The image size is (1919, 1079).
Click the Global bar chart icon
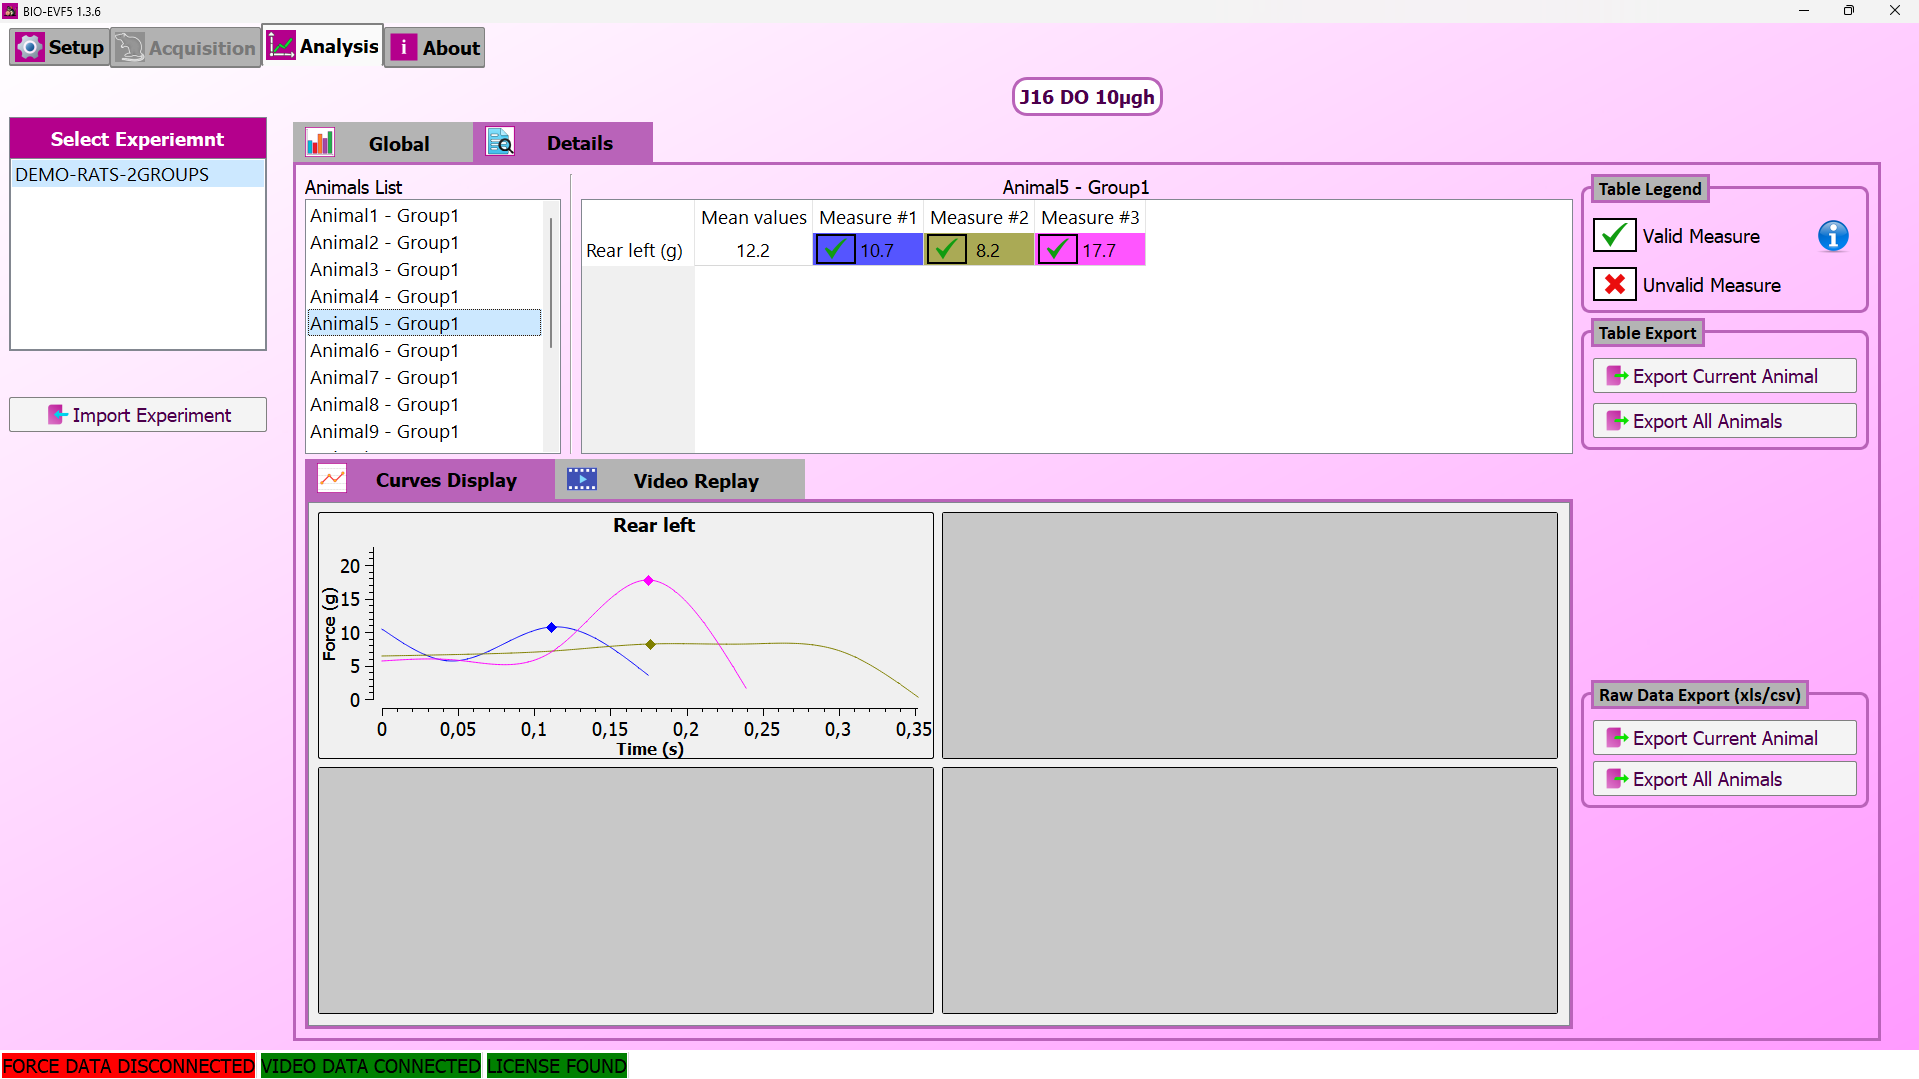320,142
